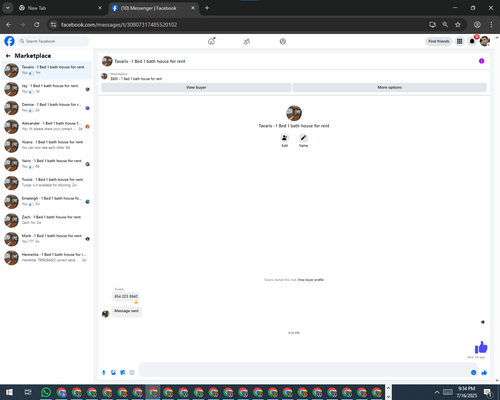Click the More options button

pos(389,87)
